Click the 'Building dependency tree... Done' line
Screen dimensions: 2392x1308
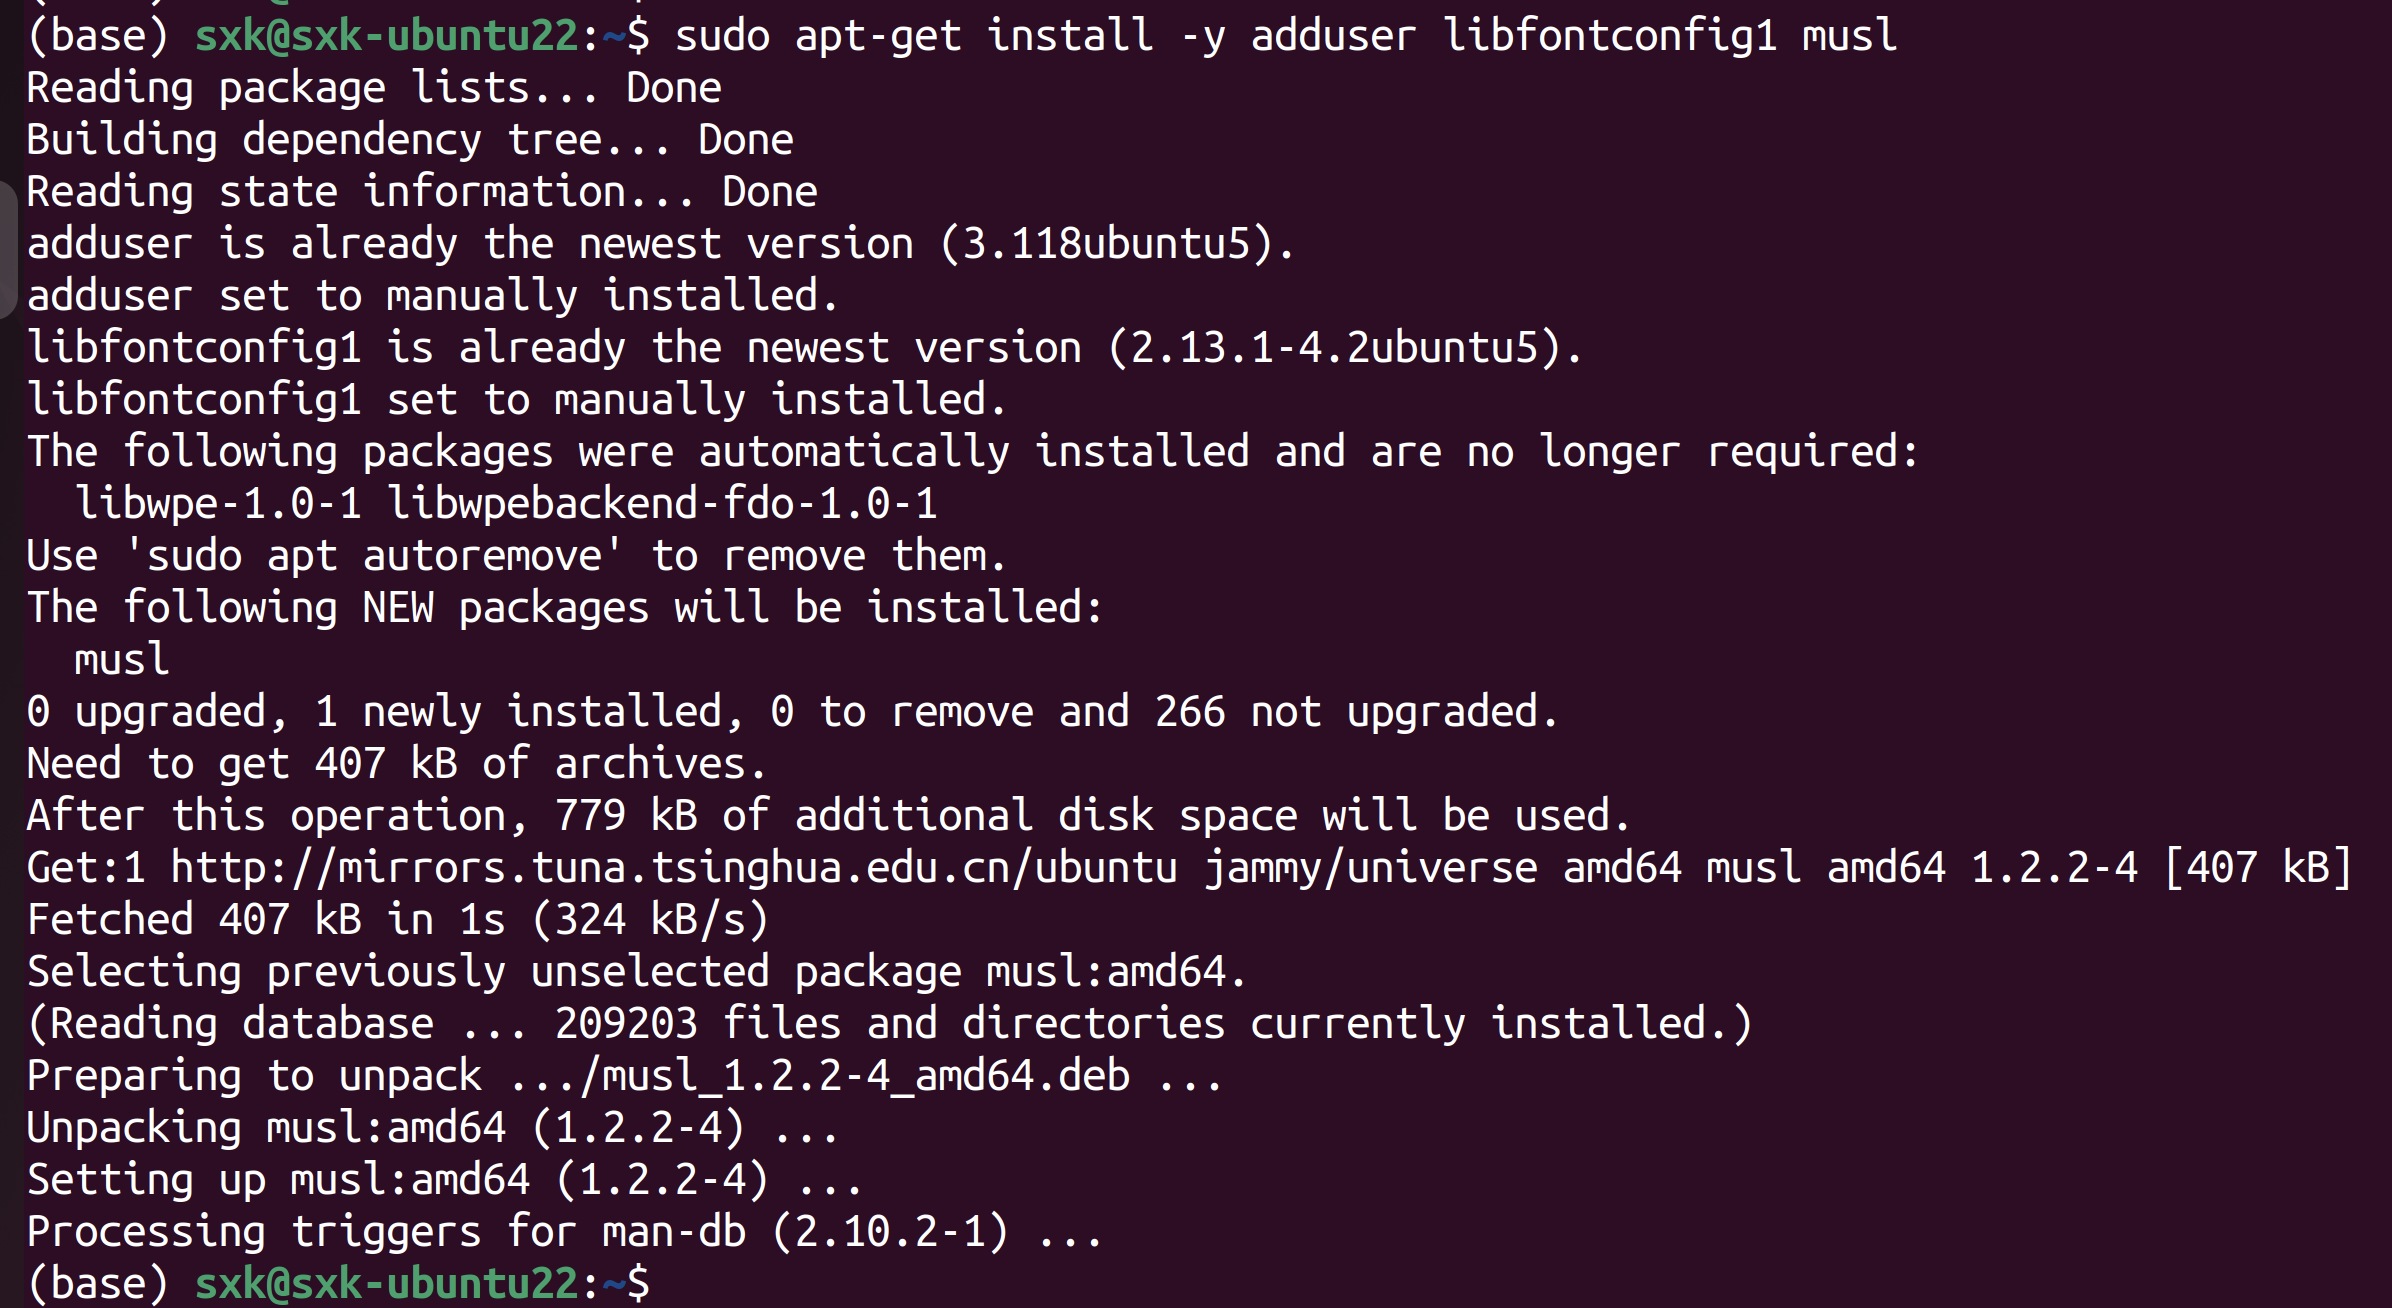click(x=410, y=140)
